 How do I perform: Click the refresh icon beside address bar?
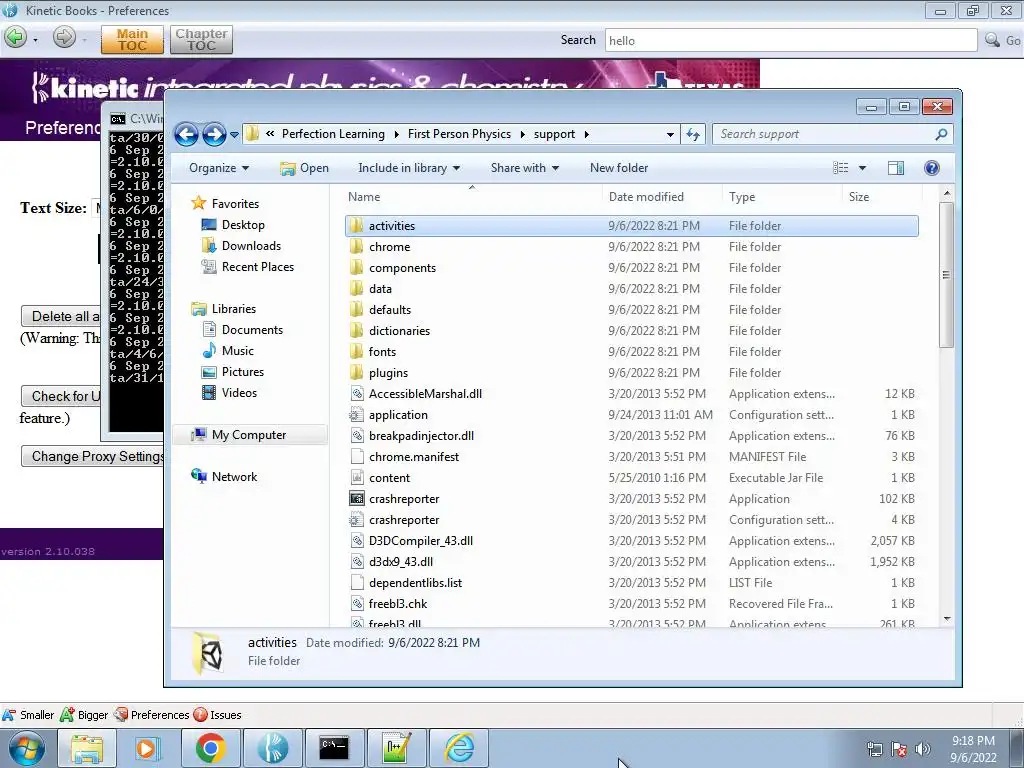point(693,135)
